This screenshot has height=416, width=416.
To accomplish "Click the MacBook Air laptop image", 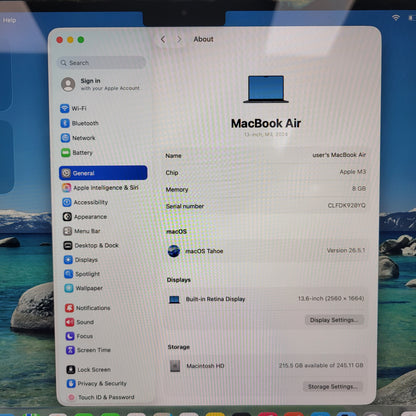I will coord(266,89).
